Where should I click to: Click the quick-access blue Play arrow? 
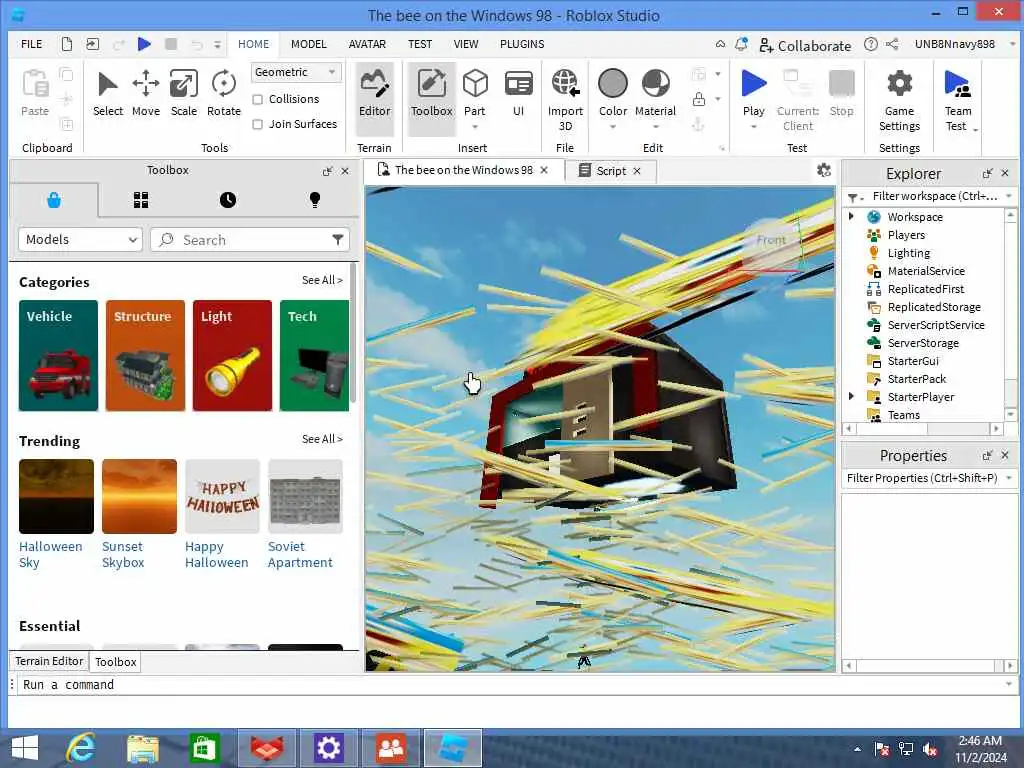(x=144, y=44)
